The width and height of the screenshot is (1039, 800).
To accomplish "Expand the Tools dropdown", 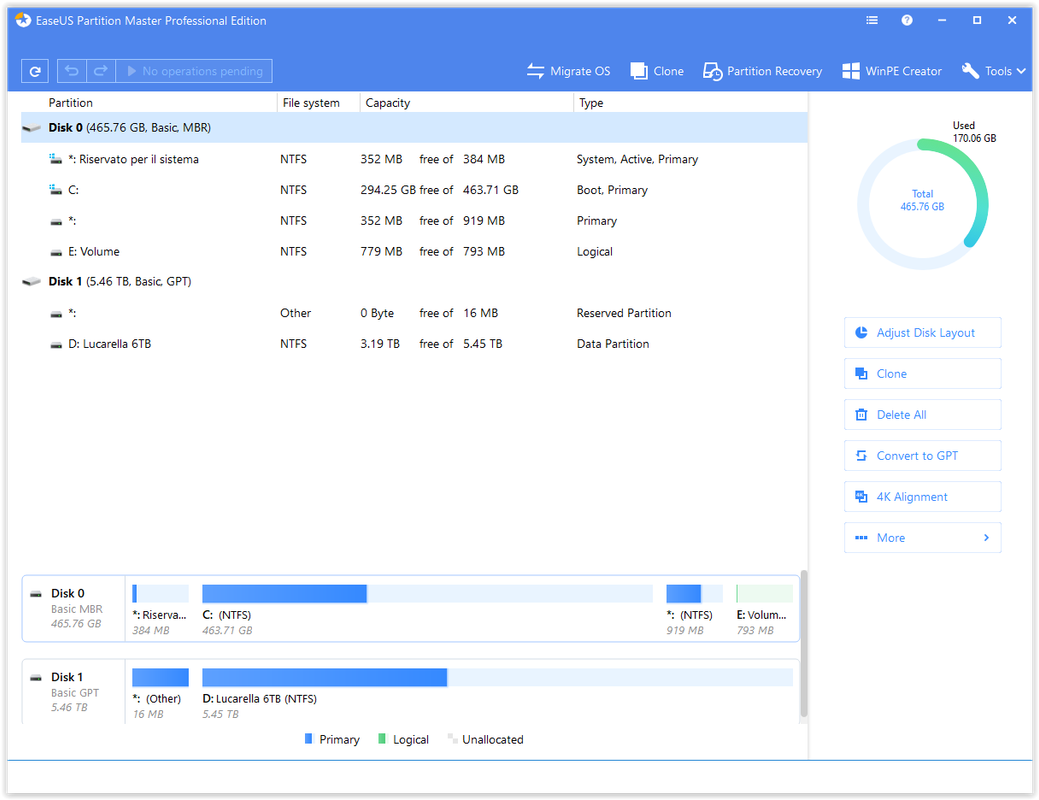I will click(993, 71).
